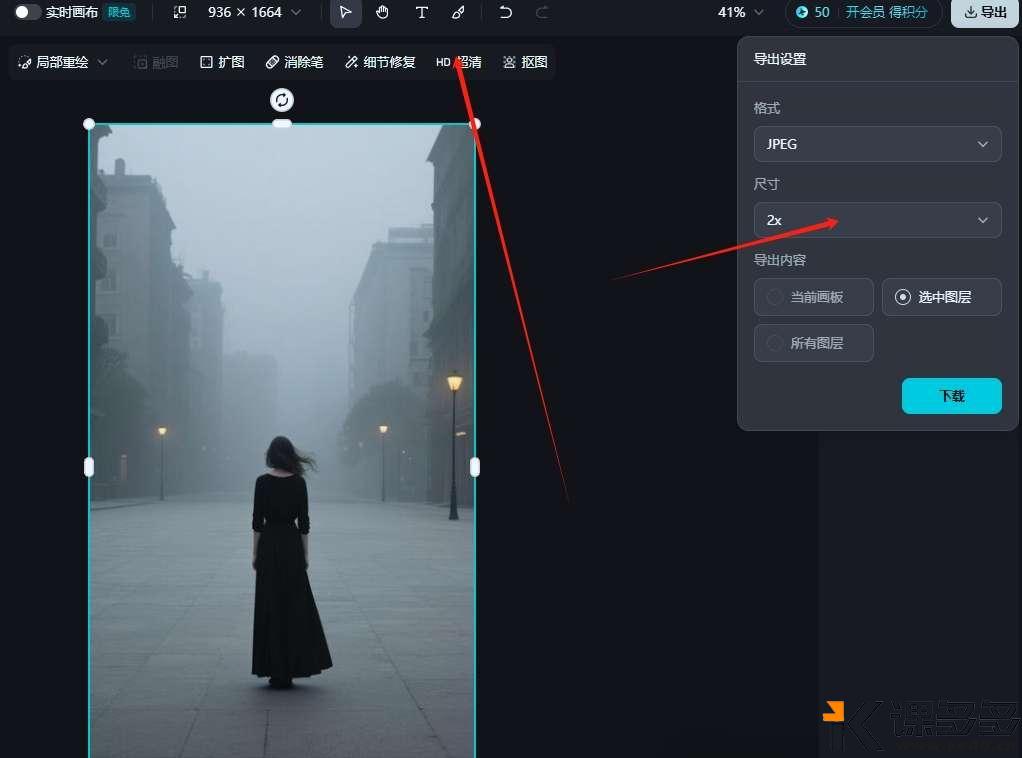1022x758 pixels.
Task: Open the JPEG format dropdown
Action: click(x=877, y=144)
